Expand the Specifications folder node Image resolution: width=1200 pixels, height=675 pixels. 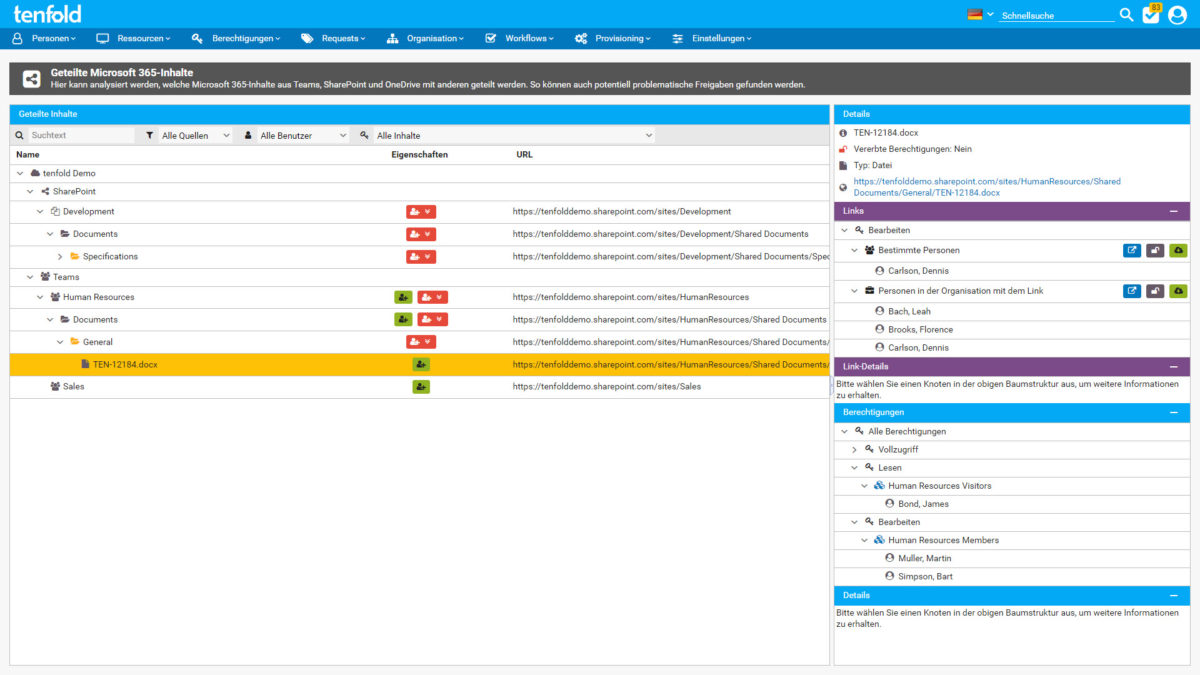click(60, 257)
